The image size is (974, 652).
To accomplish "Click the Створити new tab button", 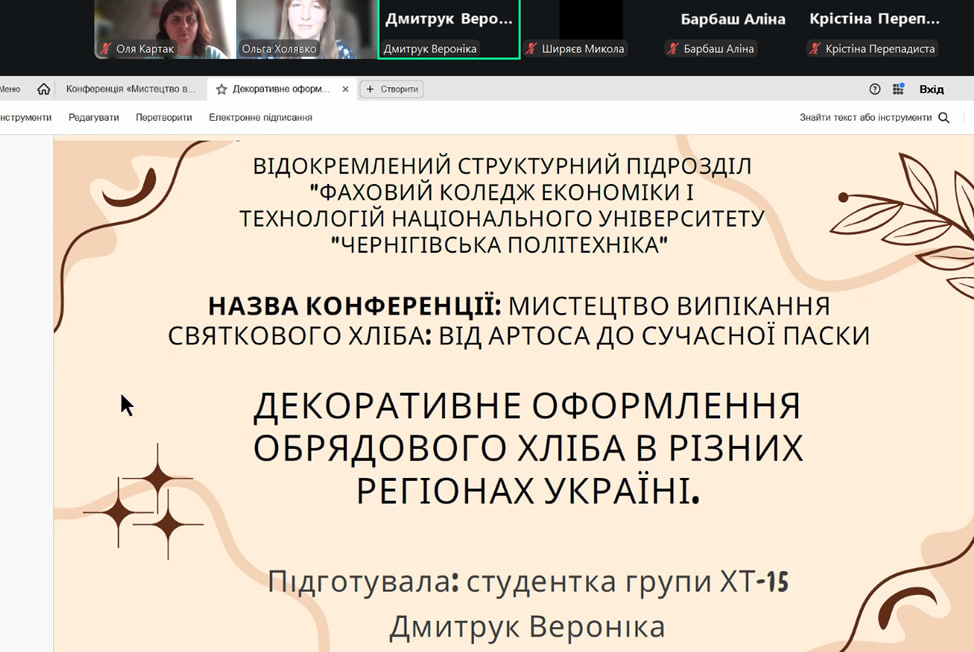I will click(x=392, y=89).
